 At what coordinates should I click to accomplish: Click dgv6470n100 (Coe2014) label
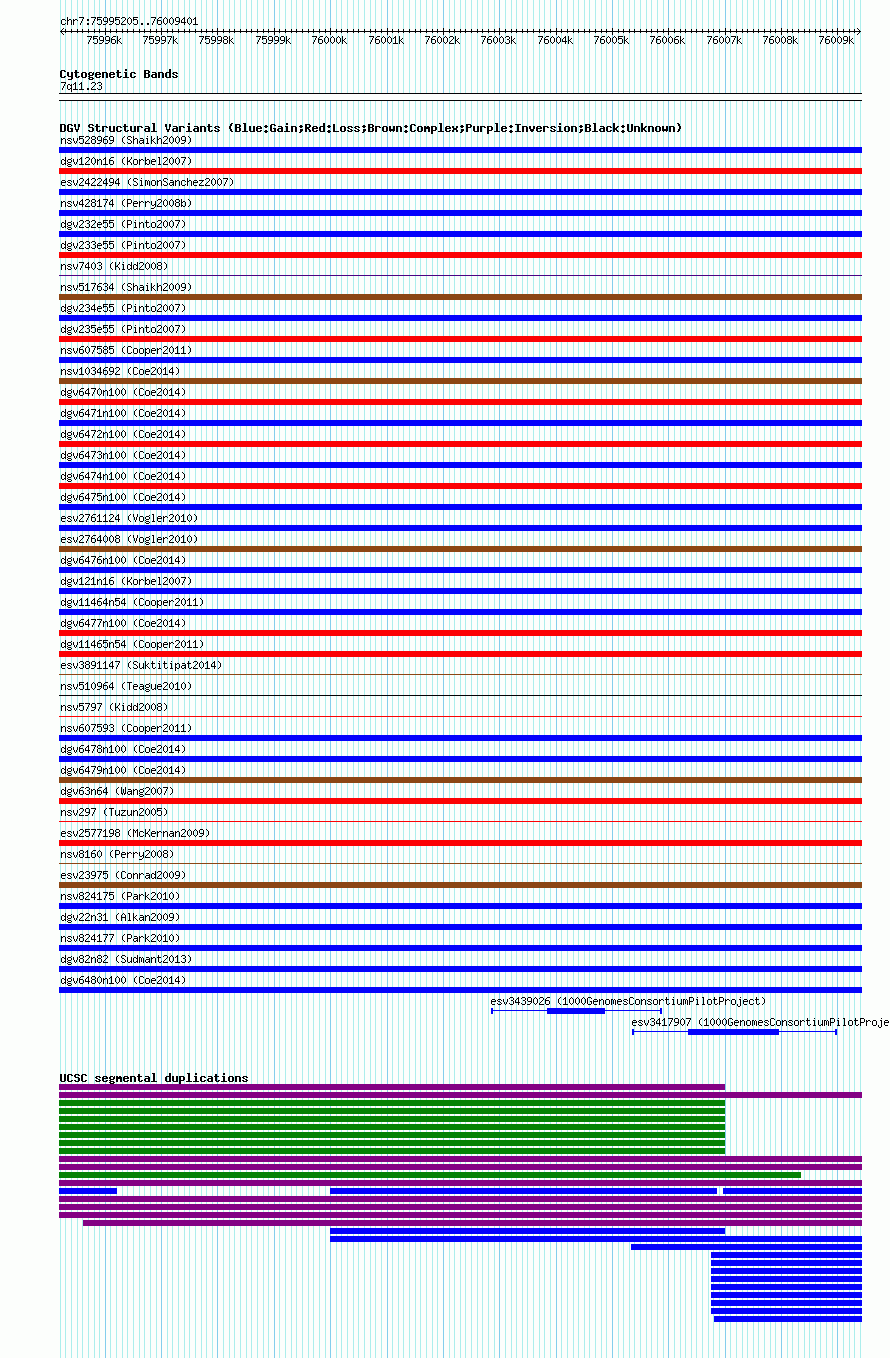(123, 392)
